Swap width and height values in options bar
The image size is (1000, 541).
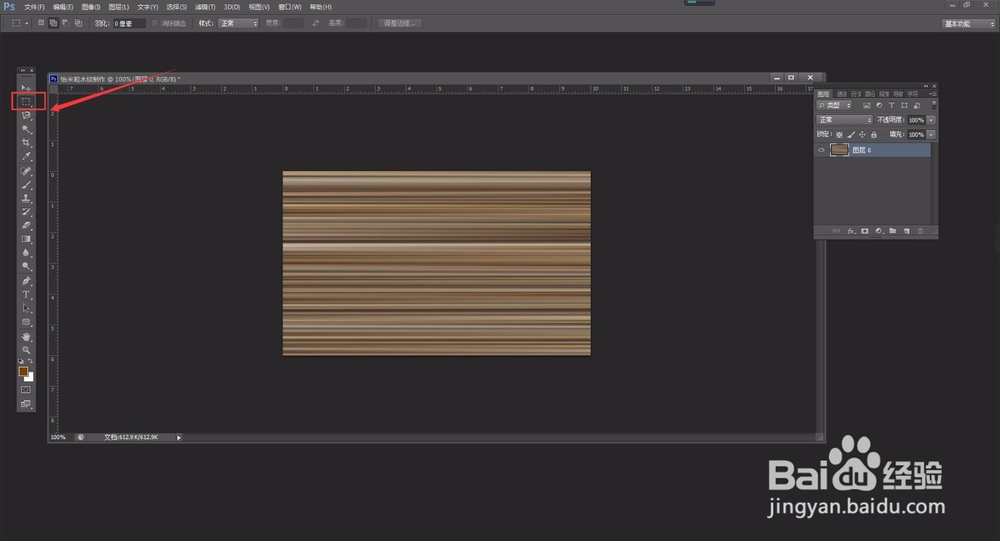pos(315,23)
